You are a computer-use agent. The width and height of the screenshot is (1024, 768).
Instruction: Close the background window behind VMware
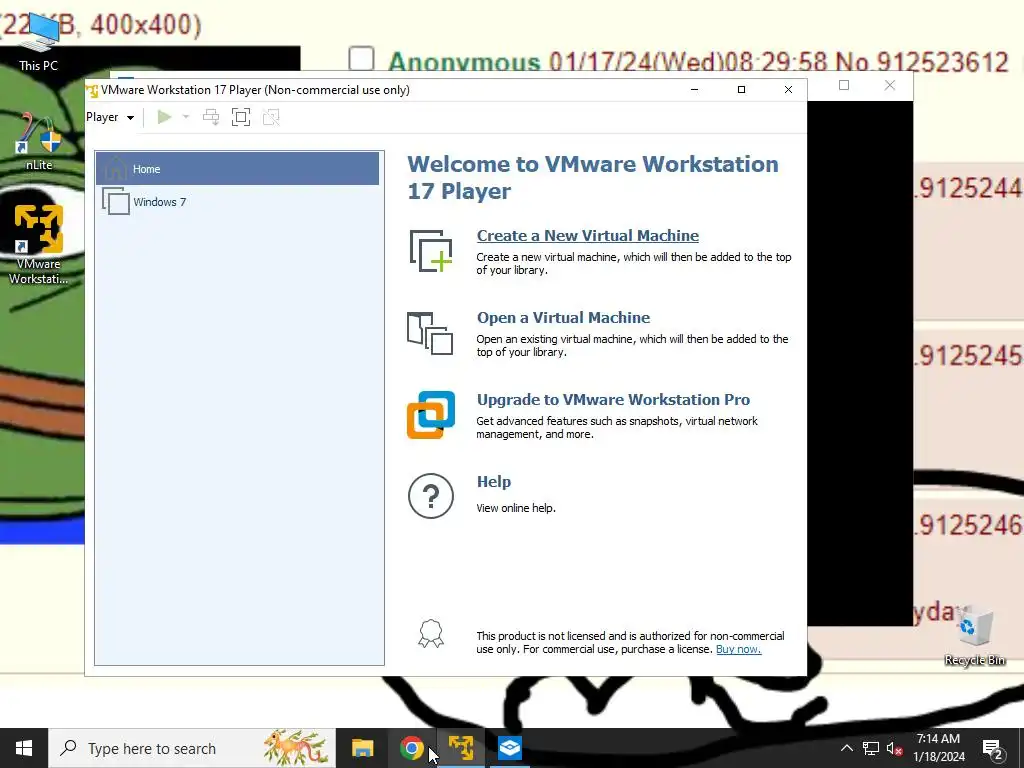[889, 86]
